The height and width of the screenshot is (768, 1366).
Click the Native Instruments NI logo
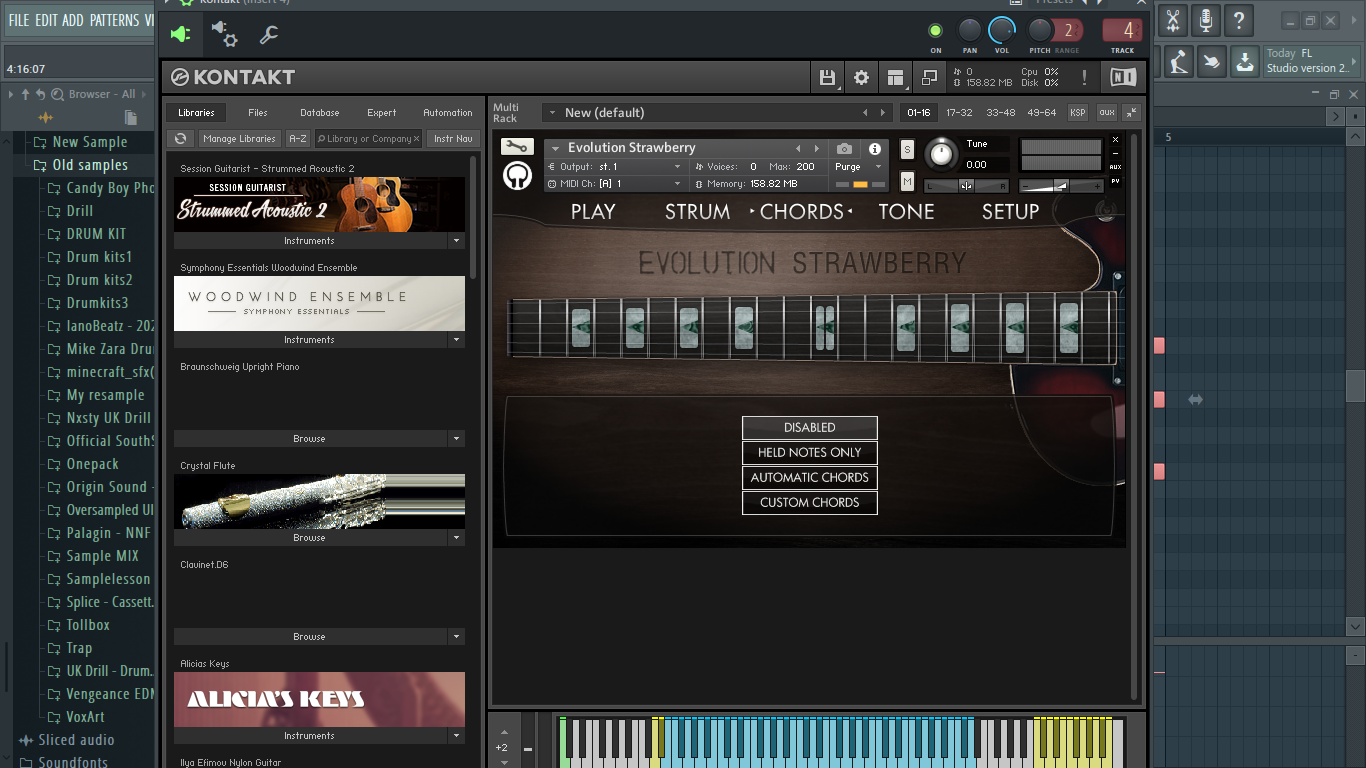[1123, 78]
